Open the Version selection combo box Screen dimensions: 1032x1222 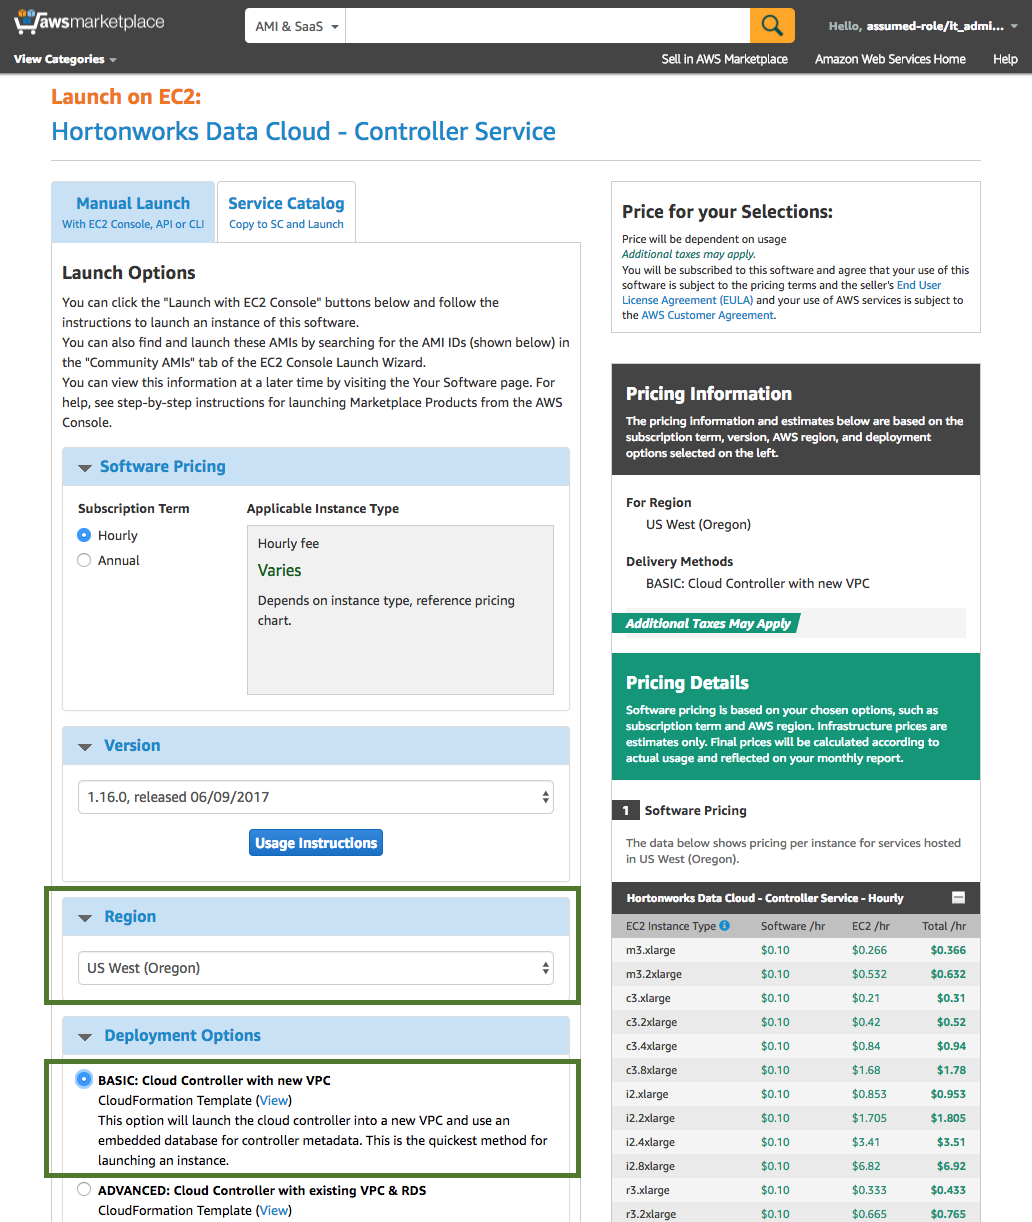tap(316, 797)
